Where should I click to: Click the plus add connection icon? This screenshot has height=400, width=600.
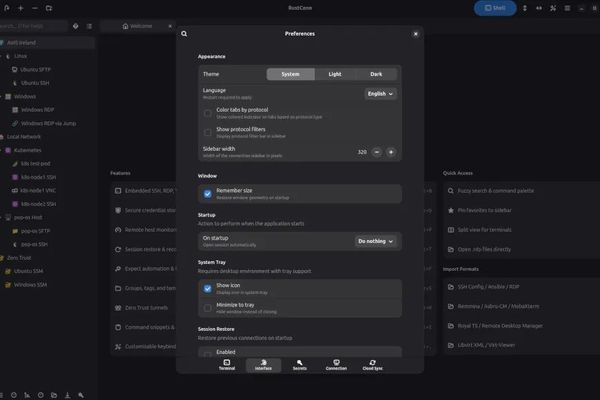[21, 8]
